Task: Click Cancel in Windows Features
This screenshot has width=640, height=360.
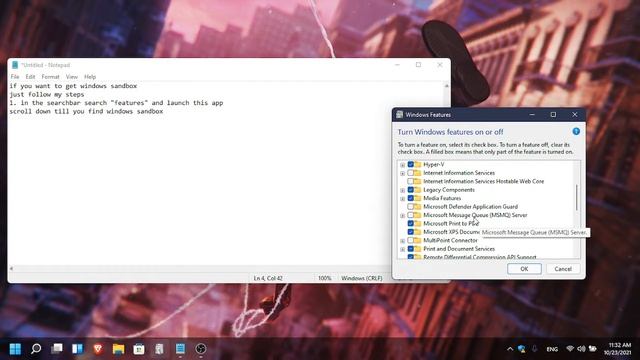Action: click(x=563, y=269)
